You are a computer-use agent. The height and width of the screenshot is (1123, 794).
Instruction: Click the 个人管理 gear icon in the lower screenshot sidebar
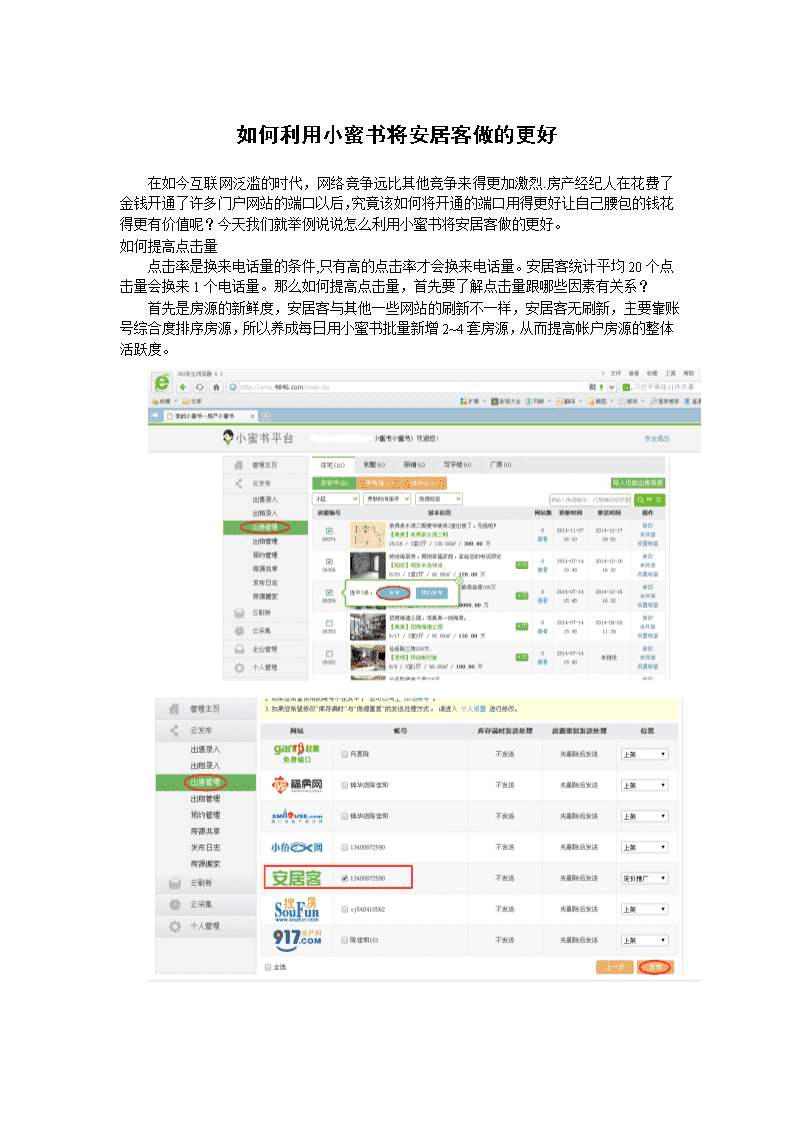(x=175, y=926)
